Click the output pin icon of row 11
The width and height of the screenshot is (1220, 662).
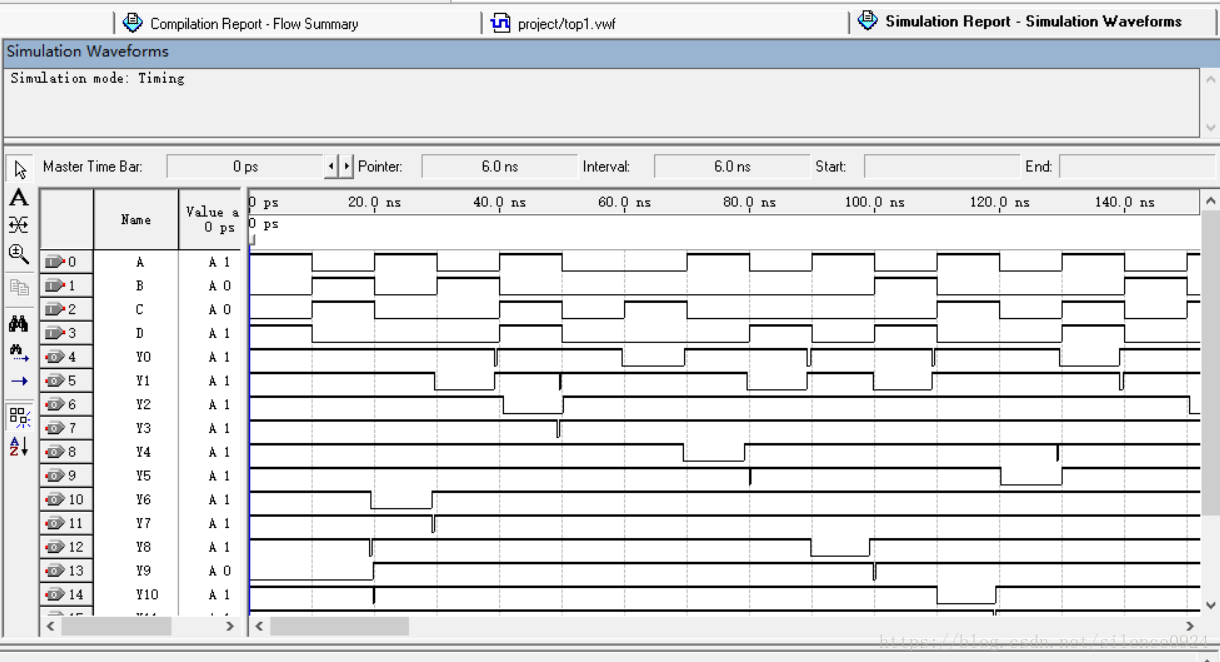(55, 524)
